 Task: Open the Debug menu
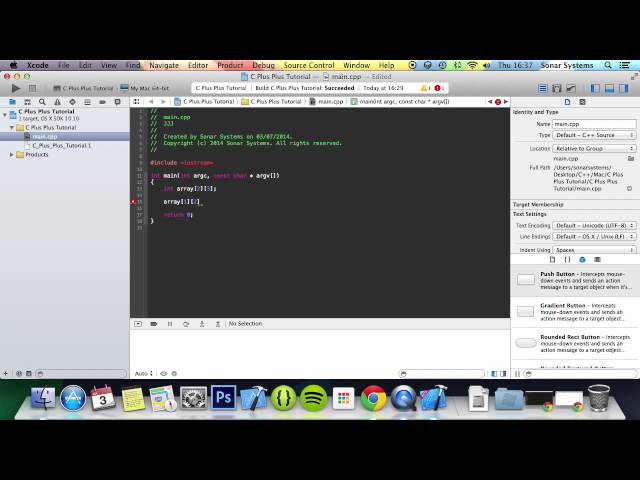[x=263, y=65]
